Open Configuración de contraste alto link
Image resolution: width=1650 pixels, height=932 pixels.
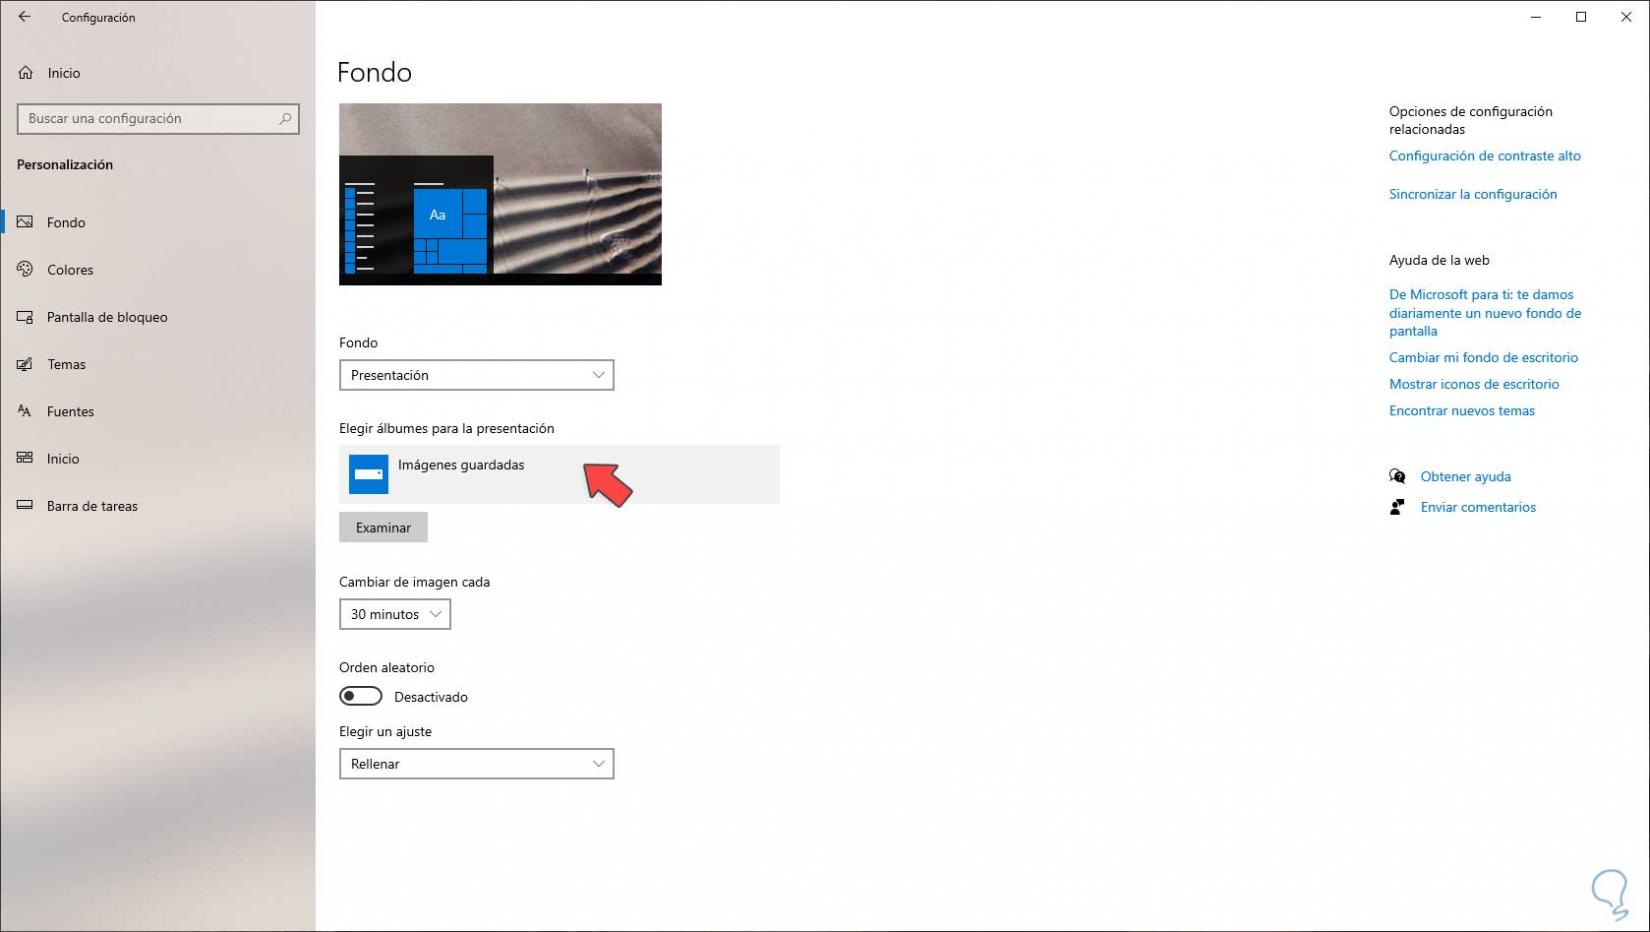click(1485, 156)
